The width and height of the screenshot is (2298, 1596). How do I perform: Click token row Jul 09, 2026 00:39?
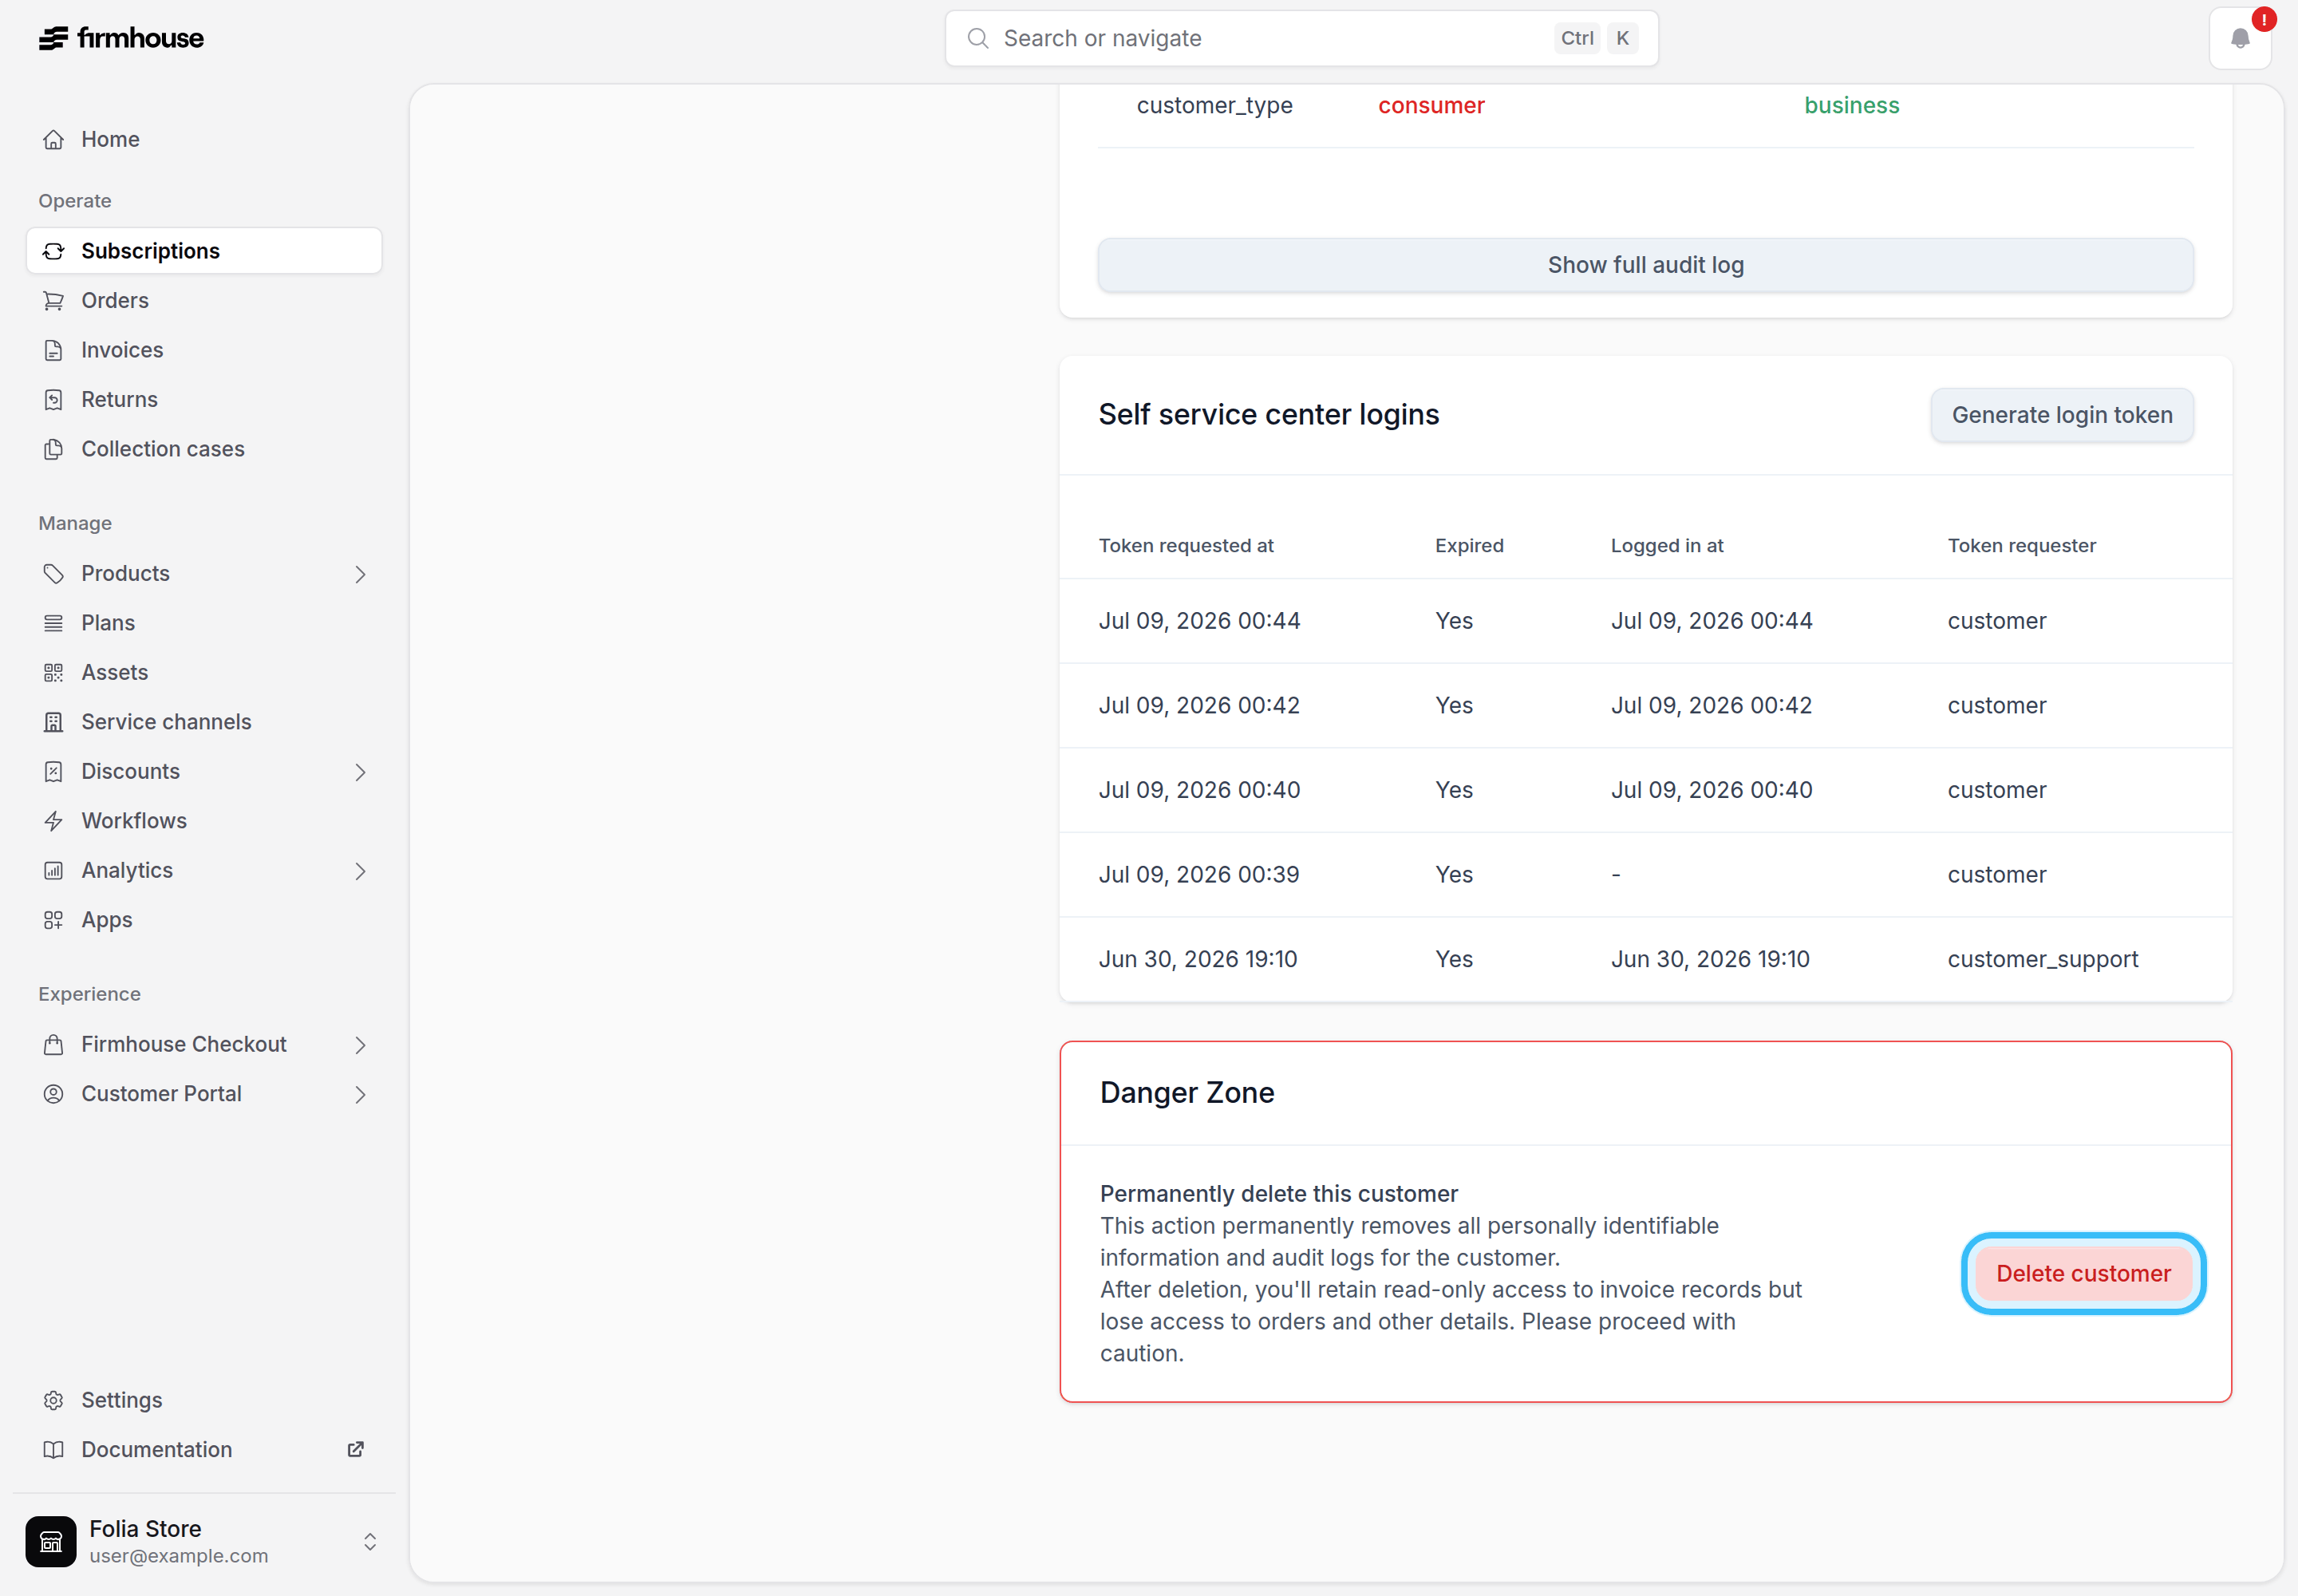point(1645,875)
